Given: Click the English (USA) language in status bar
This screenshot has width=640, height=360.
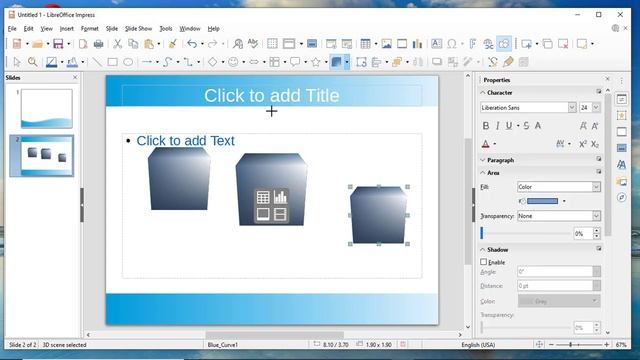Looking at the screenshot, I should tap(478, 345).
